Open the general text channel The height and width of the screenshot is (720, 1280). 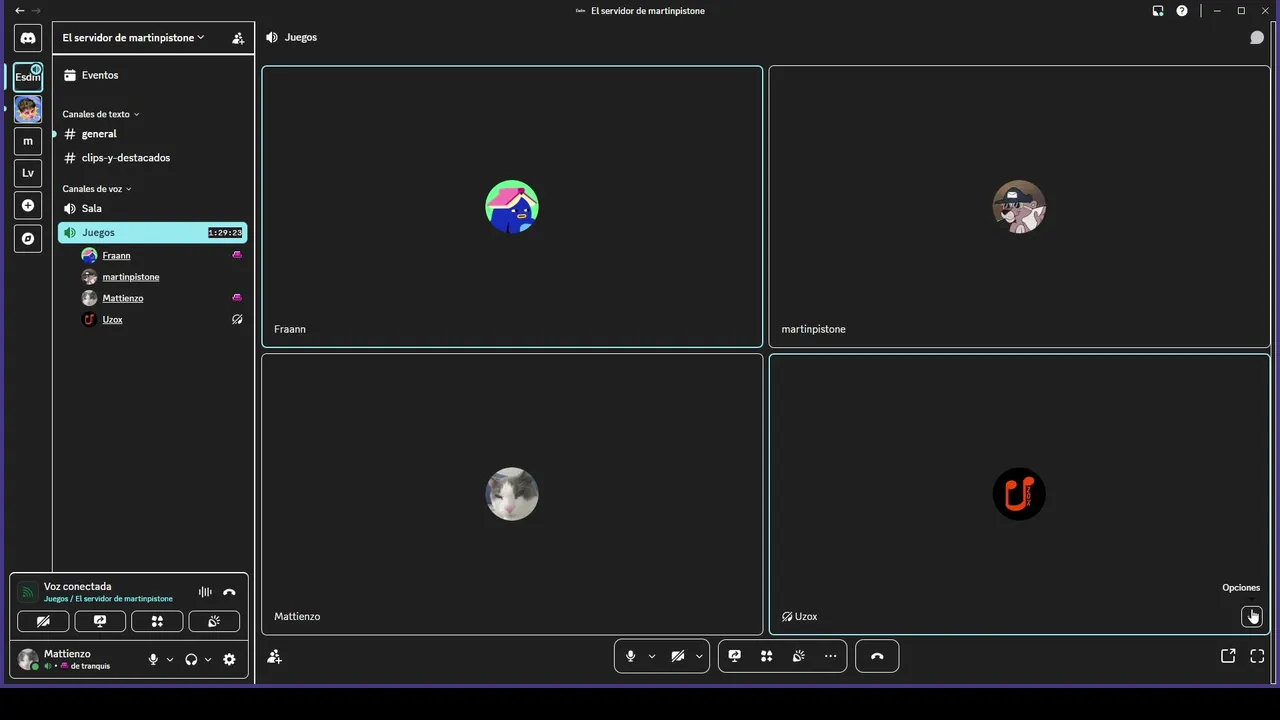point(152,134)
